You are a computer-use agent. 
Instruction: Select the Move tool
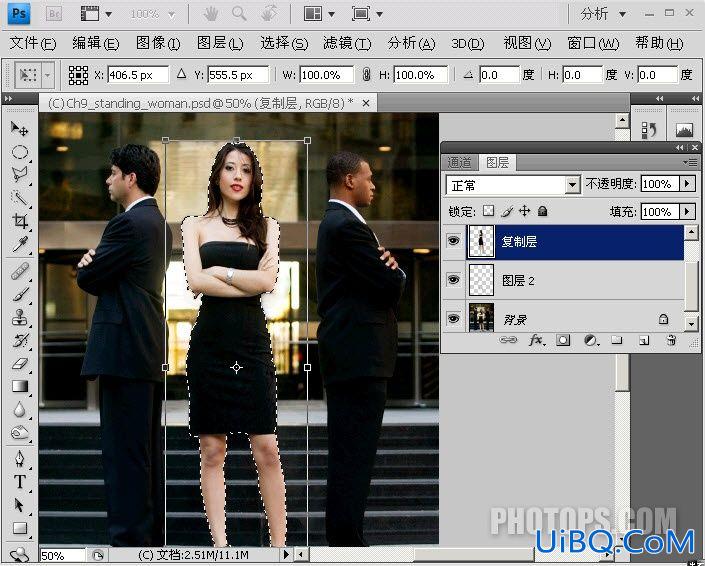(19, 129)
